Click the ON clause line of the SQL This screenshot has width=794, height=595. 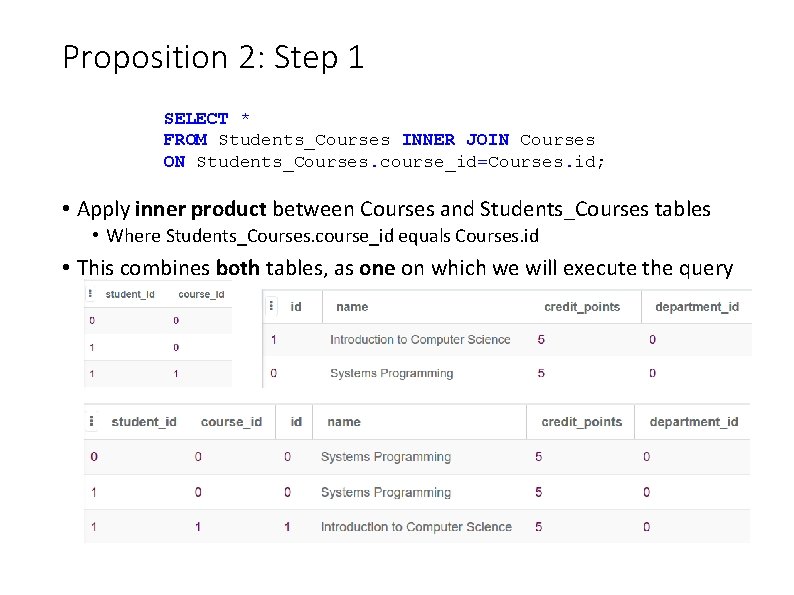(x=384, y=162)
